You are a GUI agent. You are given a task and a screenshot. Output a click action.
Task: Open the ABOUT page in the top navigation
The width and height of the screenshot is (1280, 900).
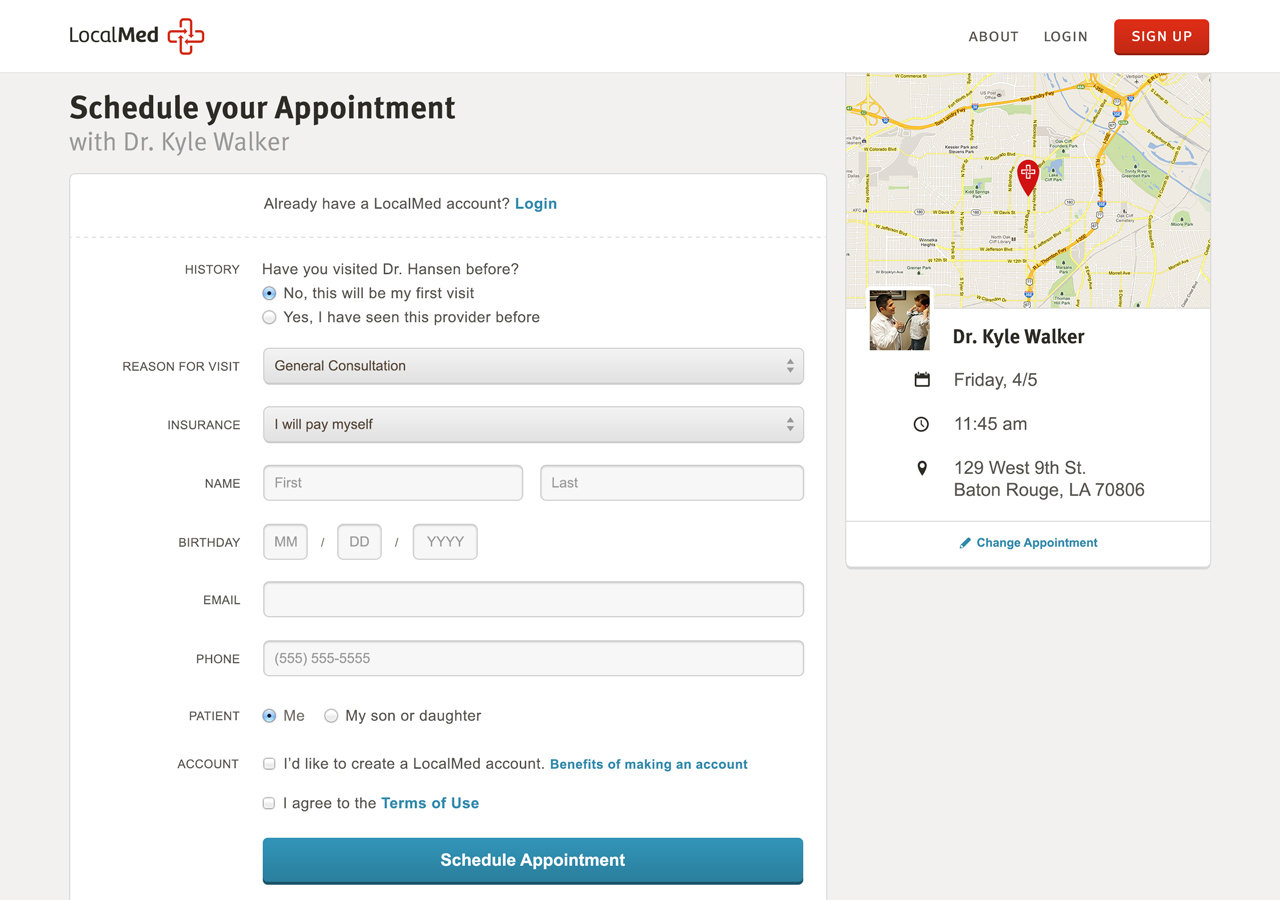[x=993, y=36]
